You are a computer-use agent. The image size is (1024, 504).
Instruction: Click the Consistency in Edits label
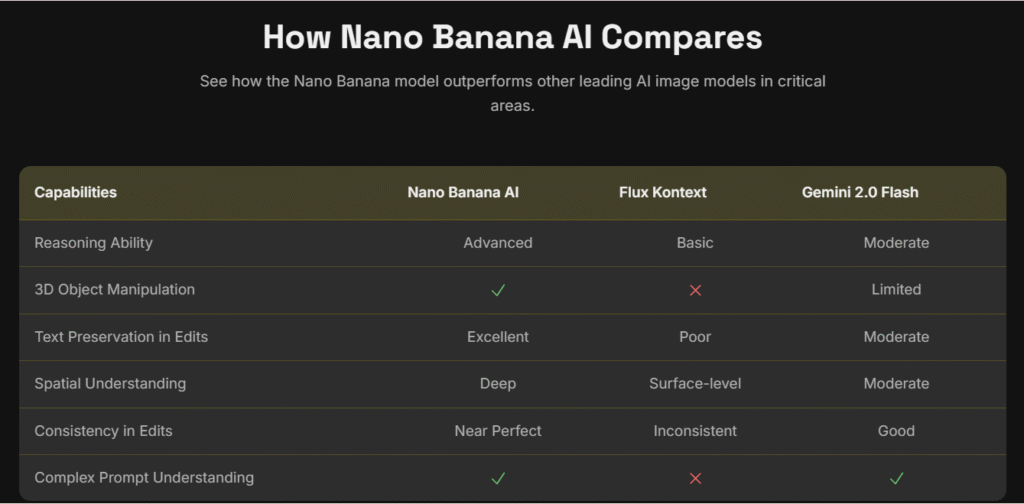coord(103,431)
